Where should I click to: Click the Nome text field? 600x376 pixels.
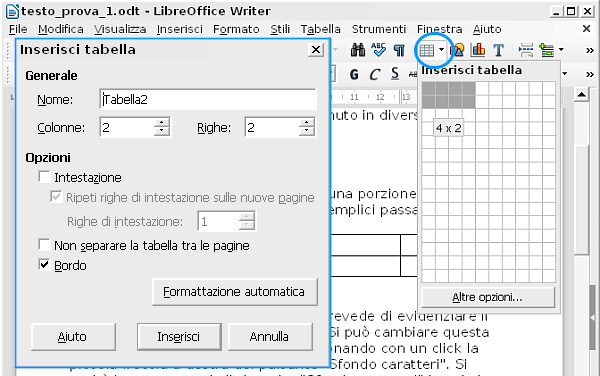[208, 99]
